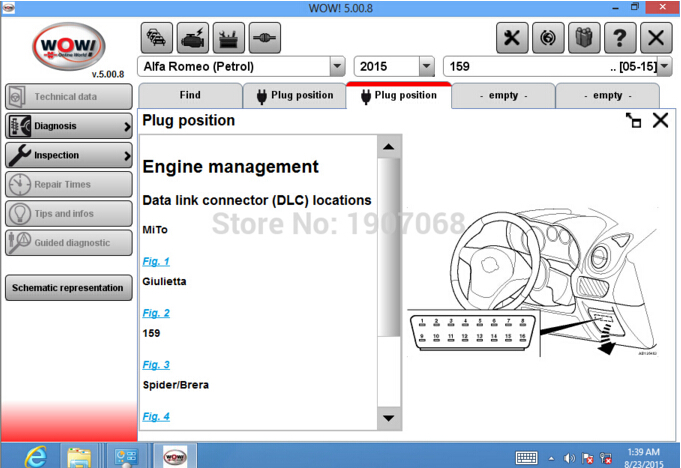Open the battery toolbox icon

229,38
